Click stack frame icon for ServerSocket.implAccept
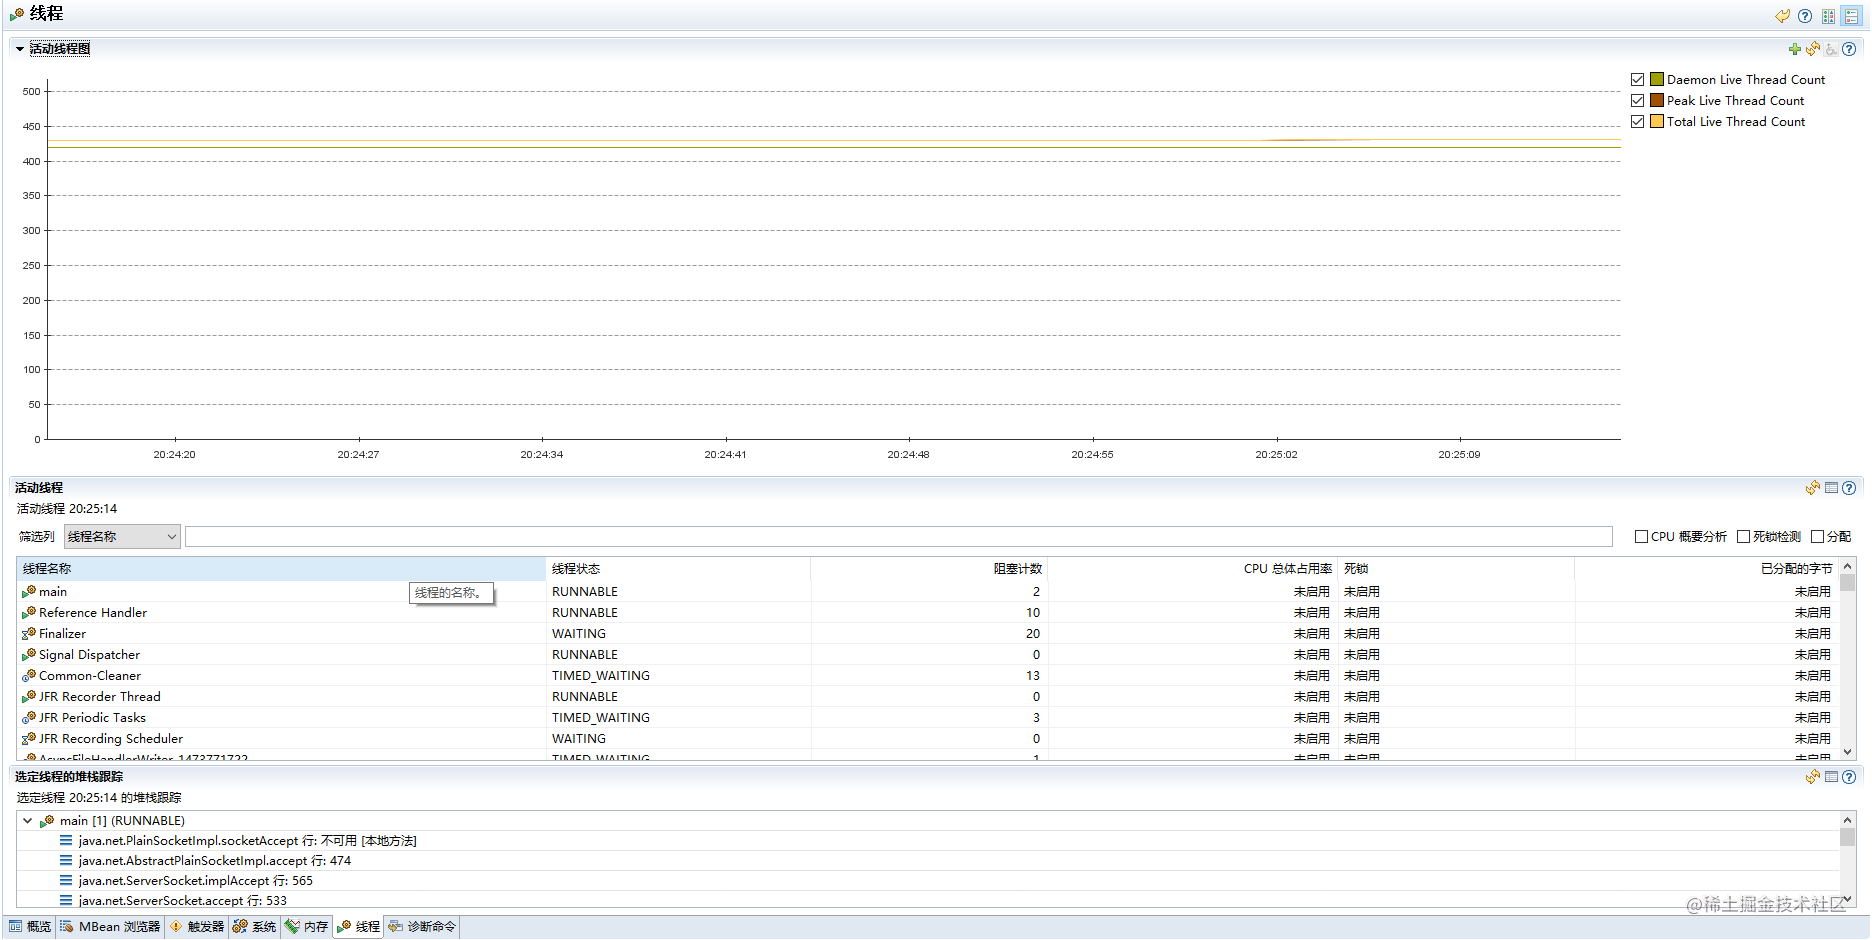 click(66, 881)
